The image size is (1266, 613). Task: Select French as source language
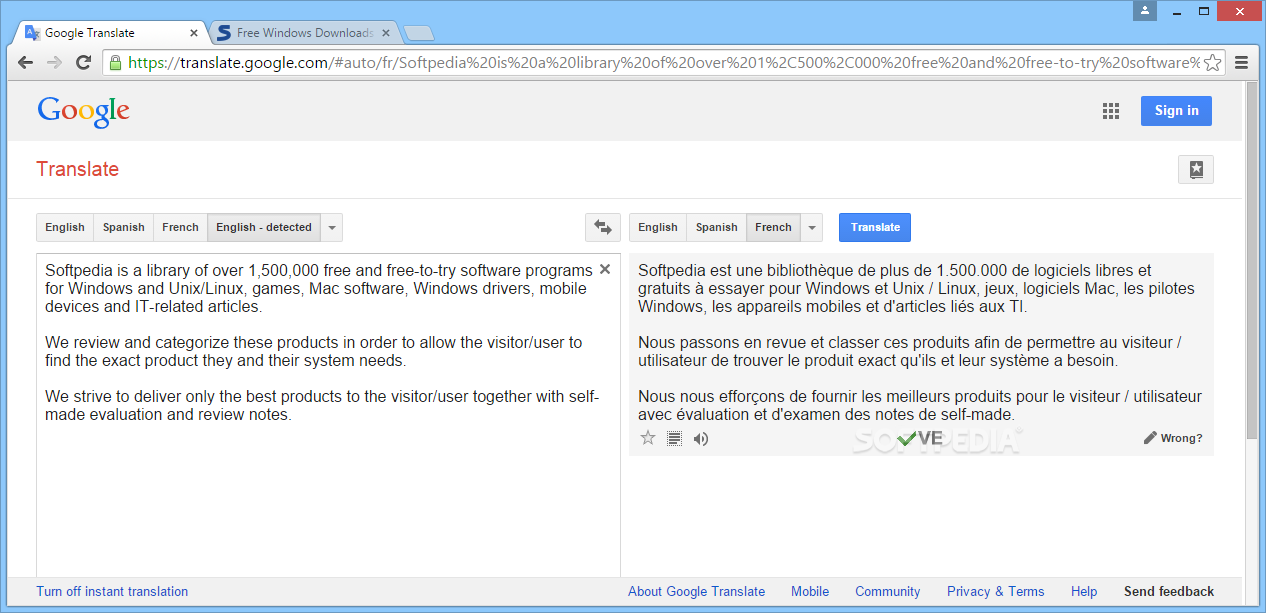click(x=181, y=227)
